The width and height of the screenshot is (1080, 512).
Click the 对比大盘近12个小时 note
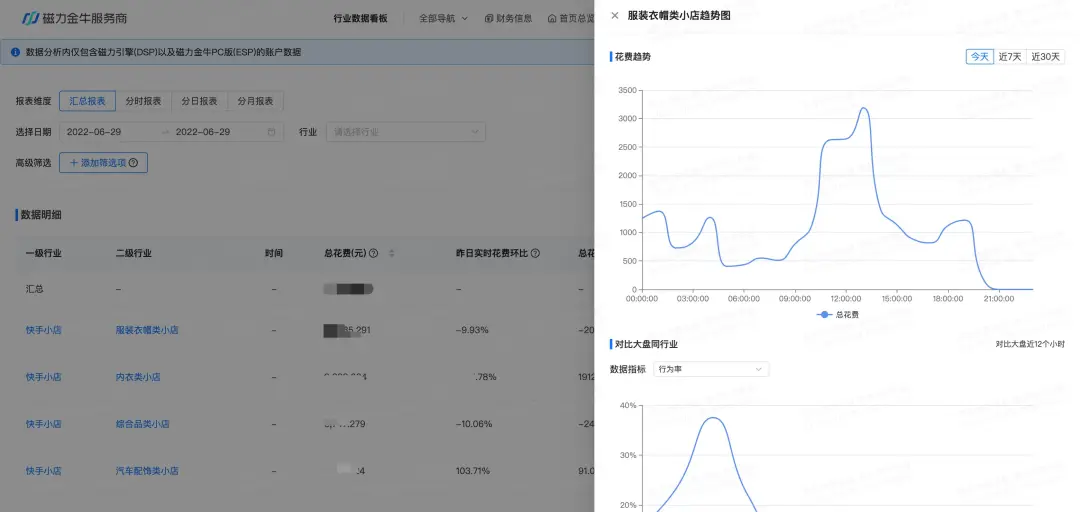coord(1030,344)
